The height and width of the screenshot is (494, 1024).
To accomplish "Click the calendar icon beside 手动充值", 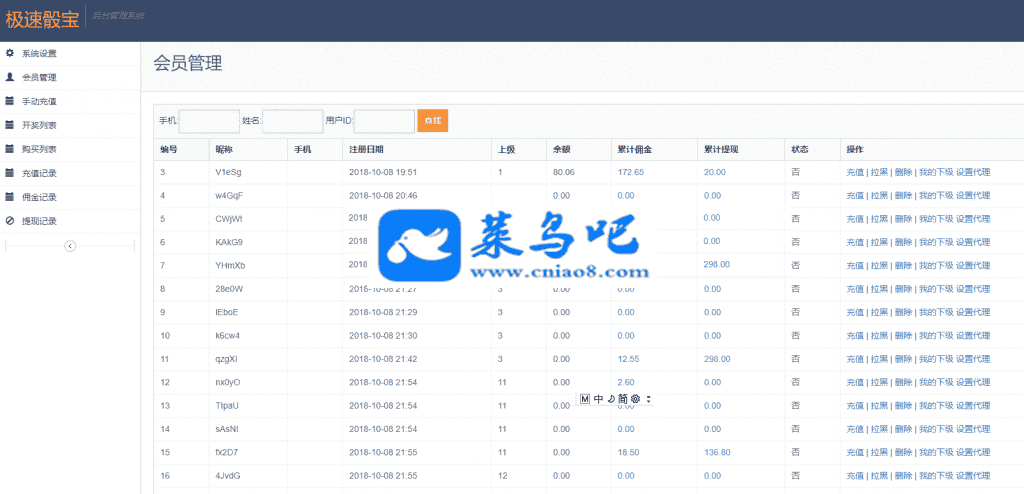I will (x=10, y=101).
